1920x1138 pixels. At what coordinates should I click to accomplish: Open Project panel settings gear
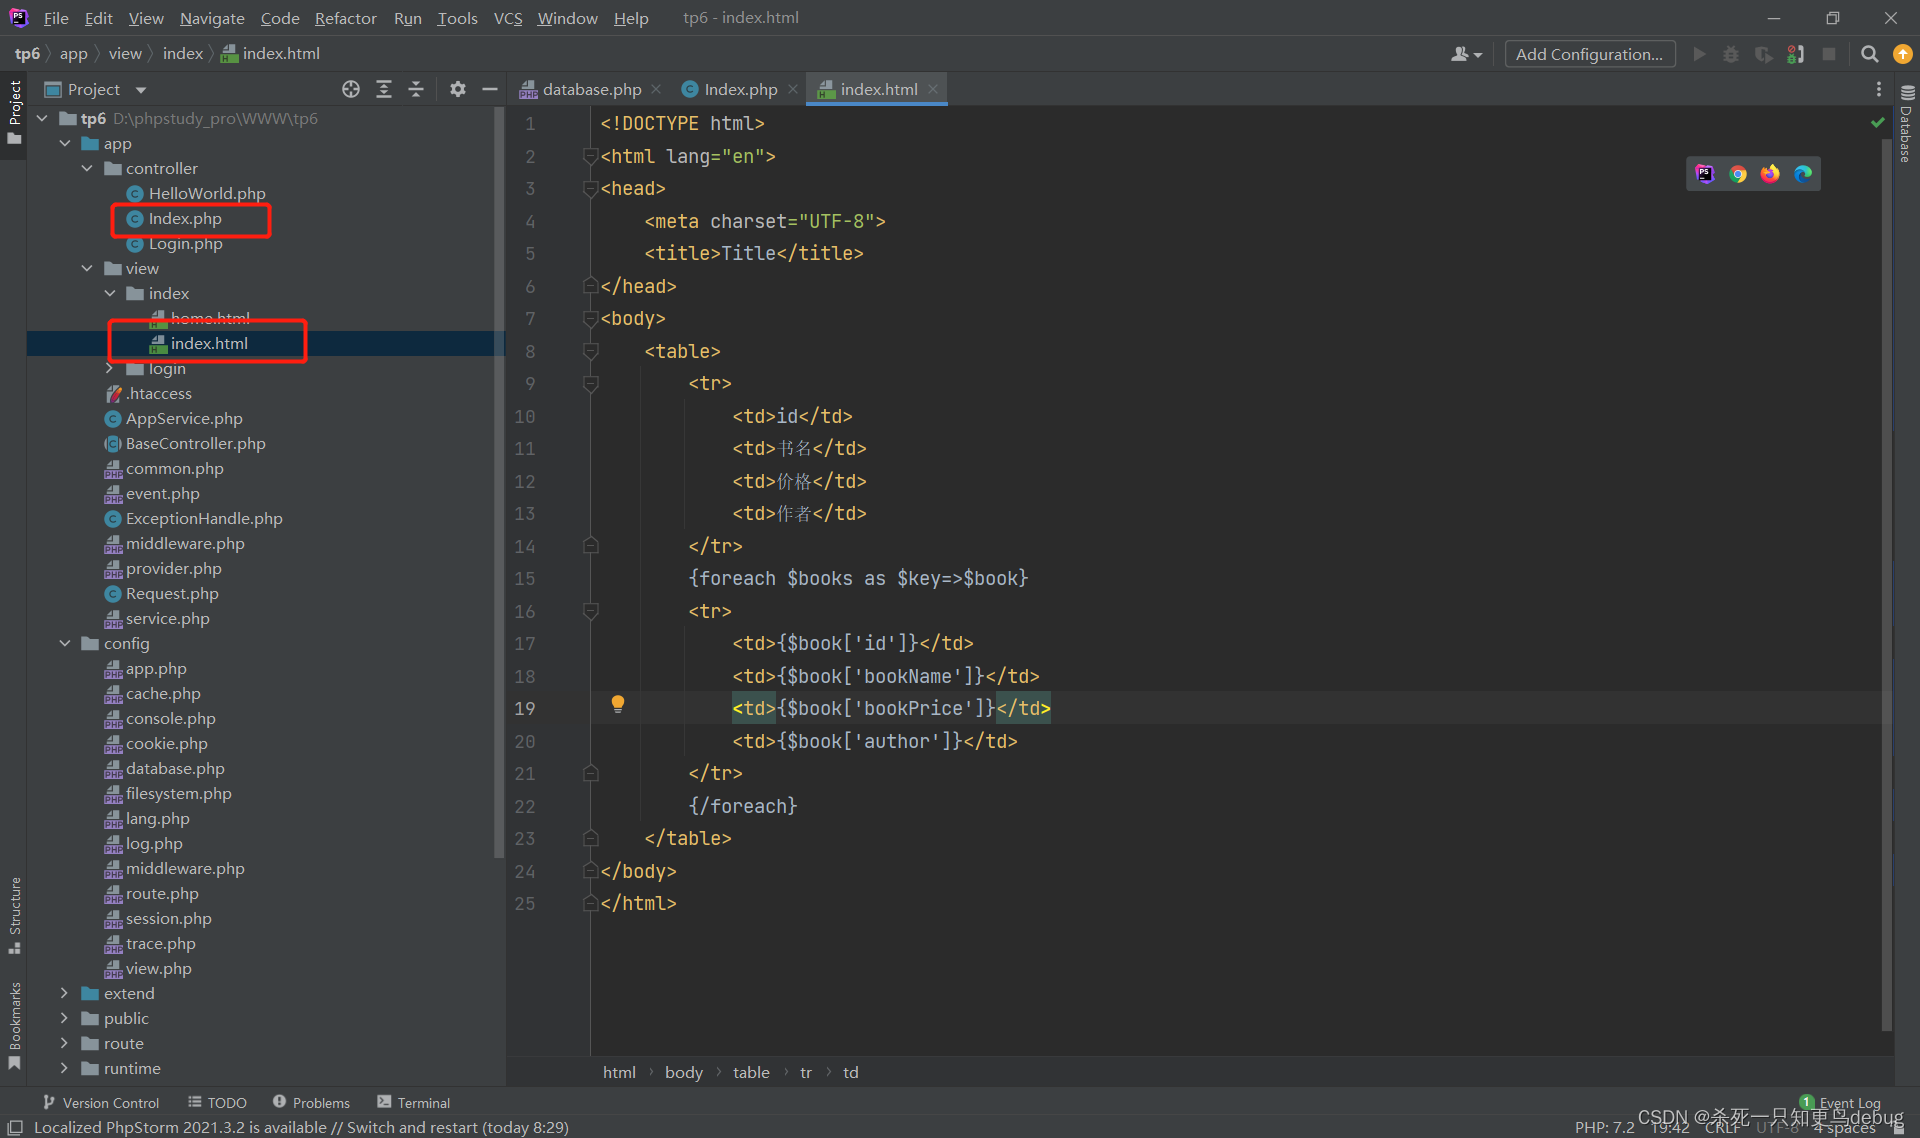click(458, 89)
